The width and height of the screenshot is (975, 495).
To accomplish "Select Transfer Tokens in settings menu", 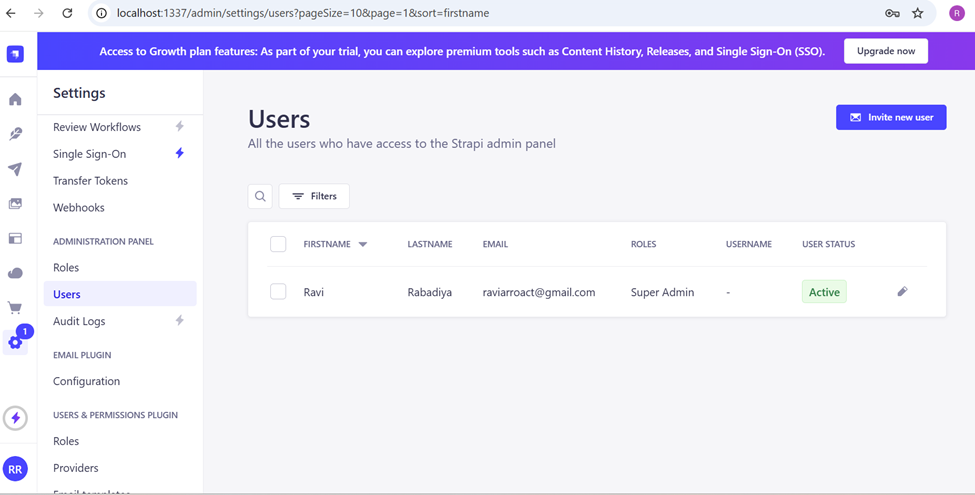I will point(90,181).
